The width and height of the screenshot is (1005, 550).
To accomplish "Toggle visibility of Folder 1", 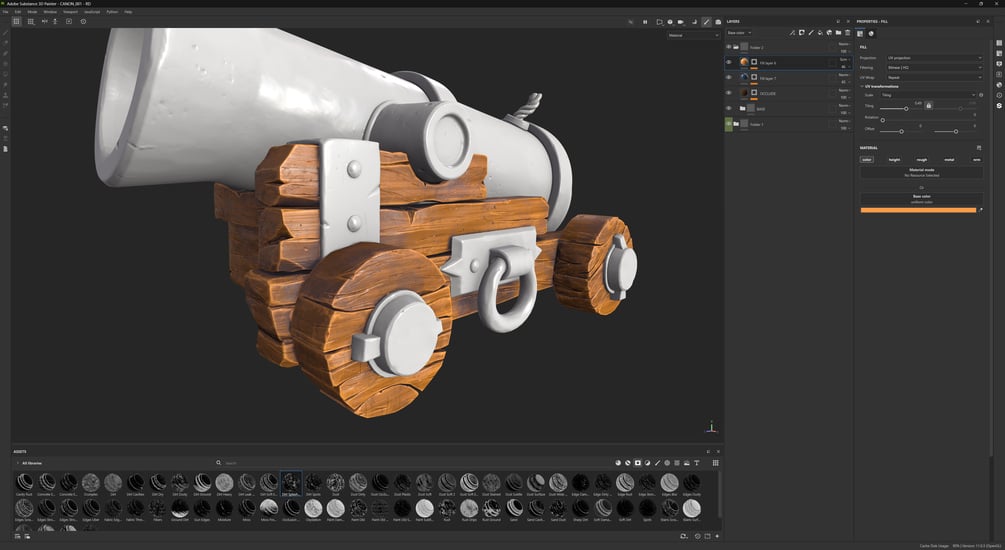I will click(729, 124).
